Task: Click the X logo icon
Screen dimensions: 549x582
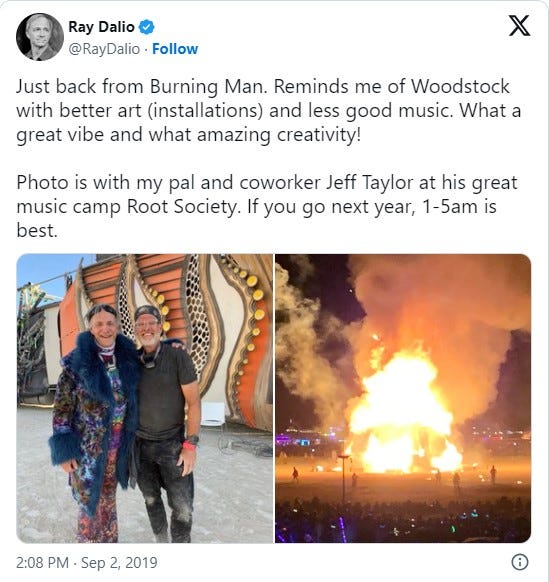Action: (x=519, y=26)
